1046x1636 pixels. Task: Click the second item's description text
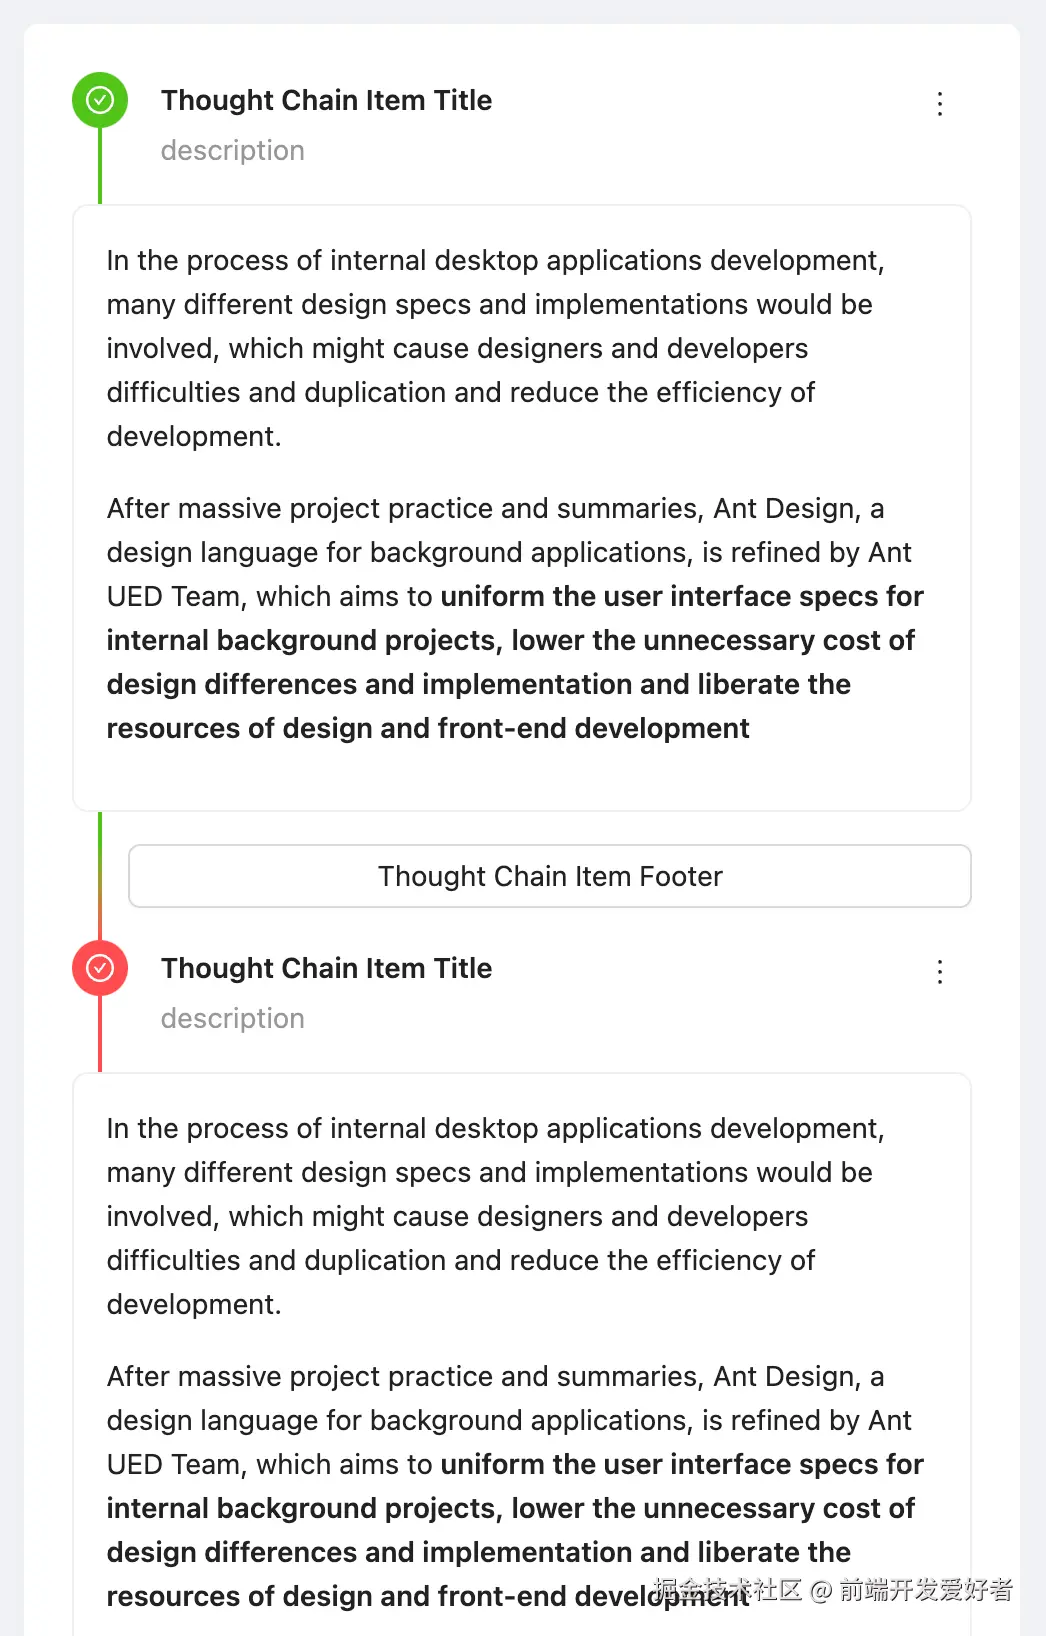click(x=232, y=1018)
